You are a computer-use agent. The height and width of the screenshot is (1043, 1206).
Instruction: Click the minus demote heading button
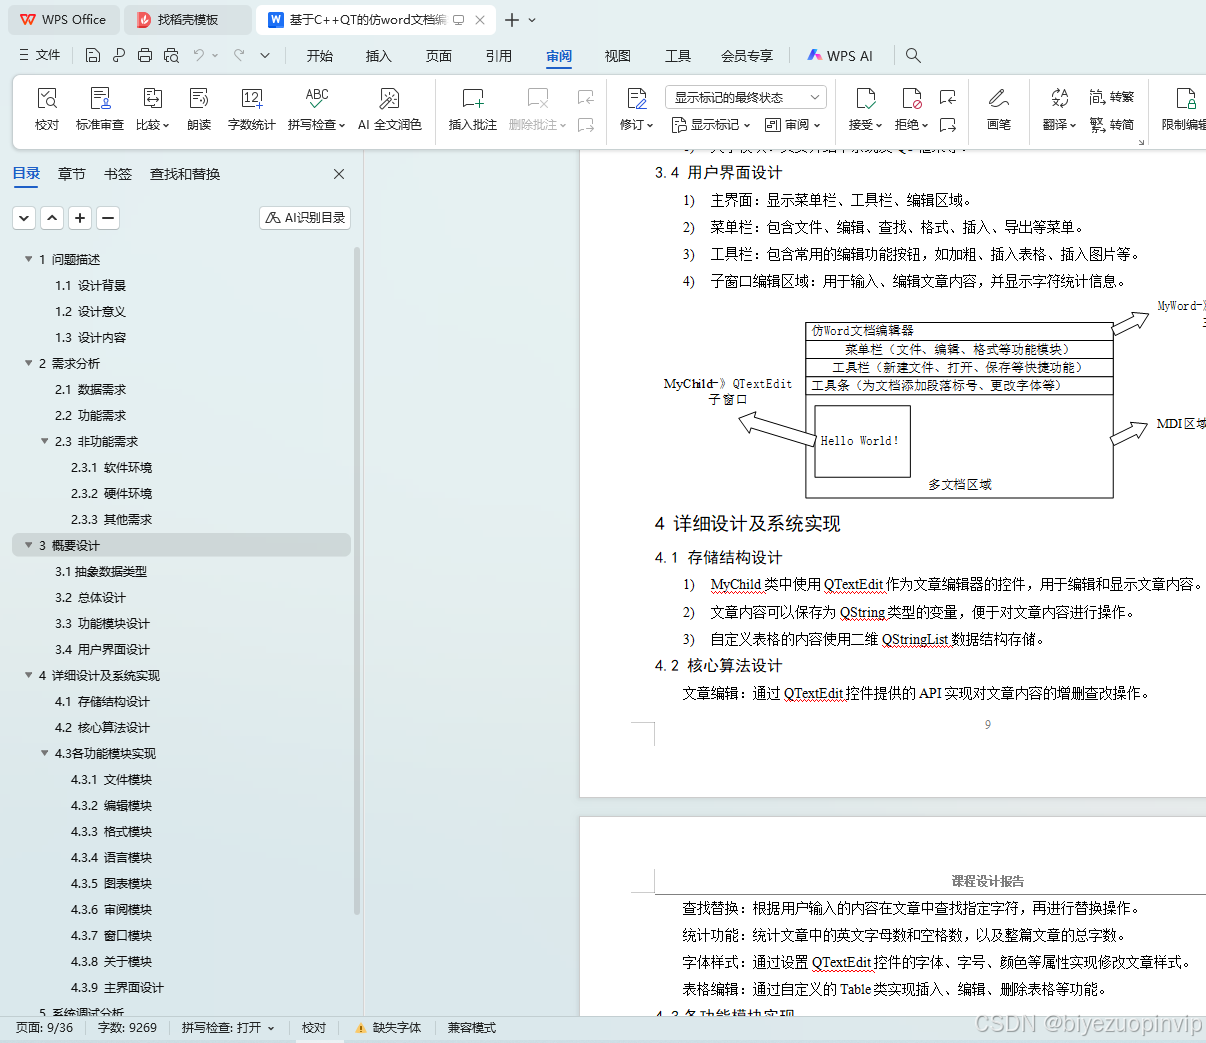(x=108, y=217)
